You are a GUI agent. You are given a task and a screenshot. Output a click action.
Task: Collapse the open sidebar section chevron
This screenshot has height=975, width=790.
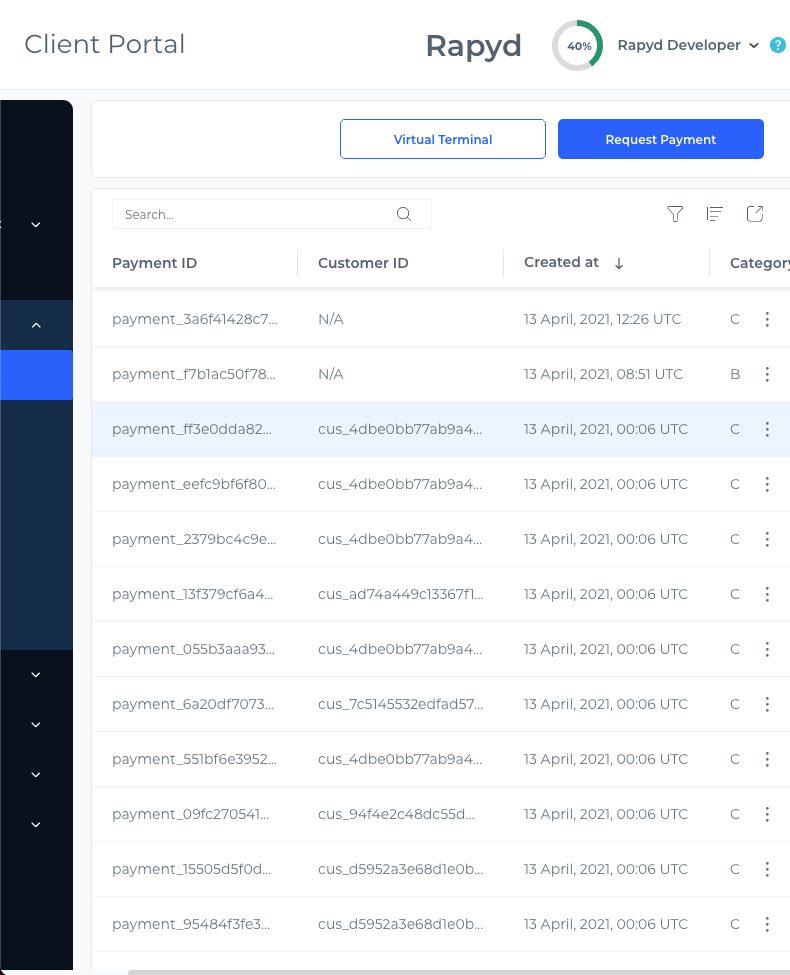36,325
